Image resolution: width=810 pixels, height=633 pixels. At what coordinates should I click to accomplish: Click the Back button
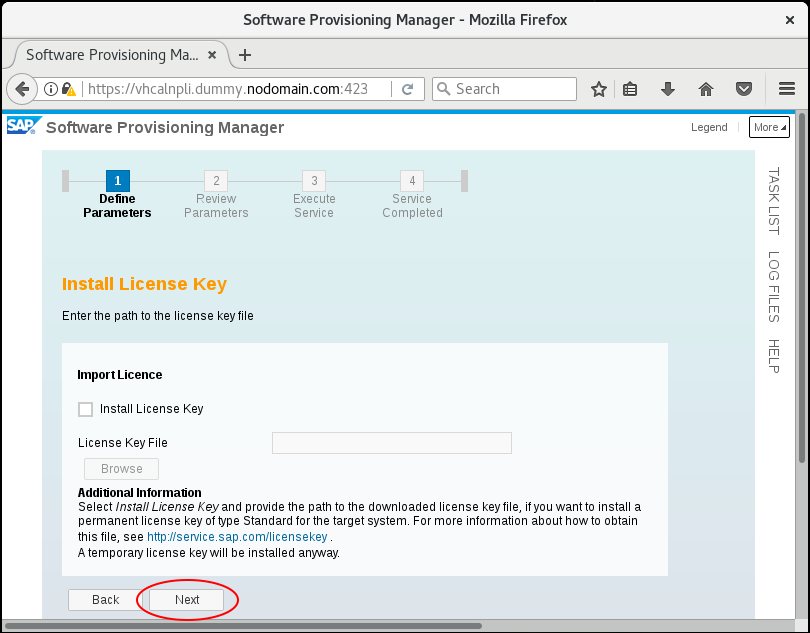(x=105, y=600)
